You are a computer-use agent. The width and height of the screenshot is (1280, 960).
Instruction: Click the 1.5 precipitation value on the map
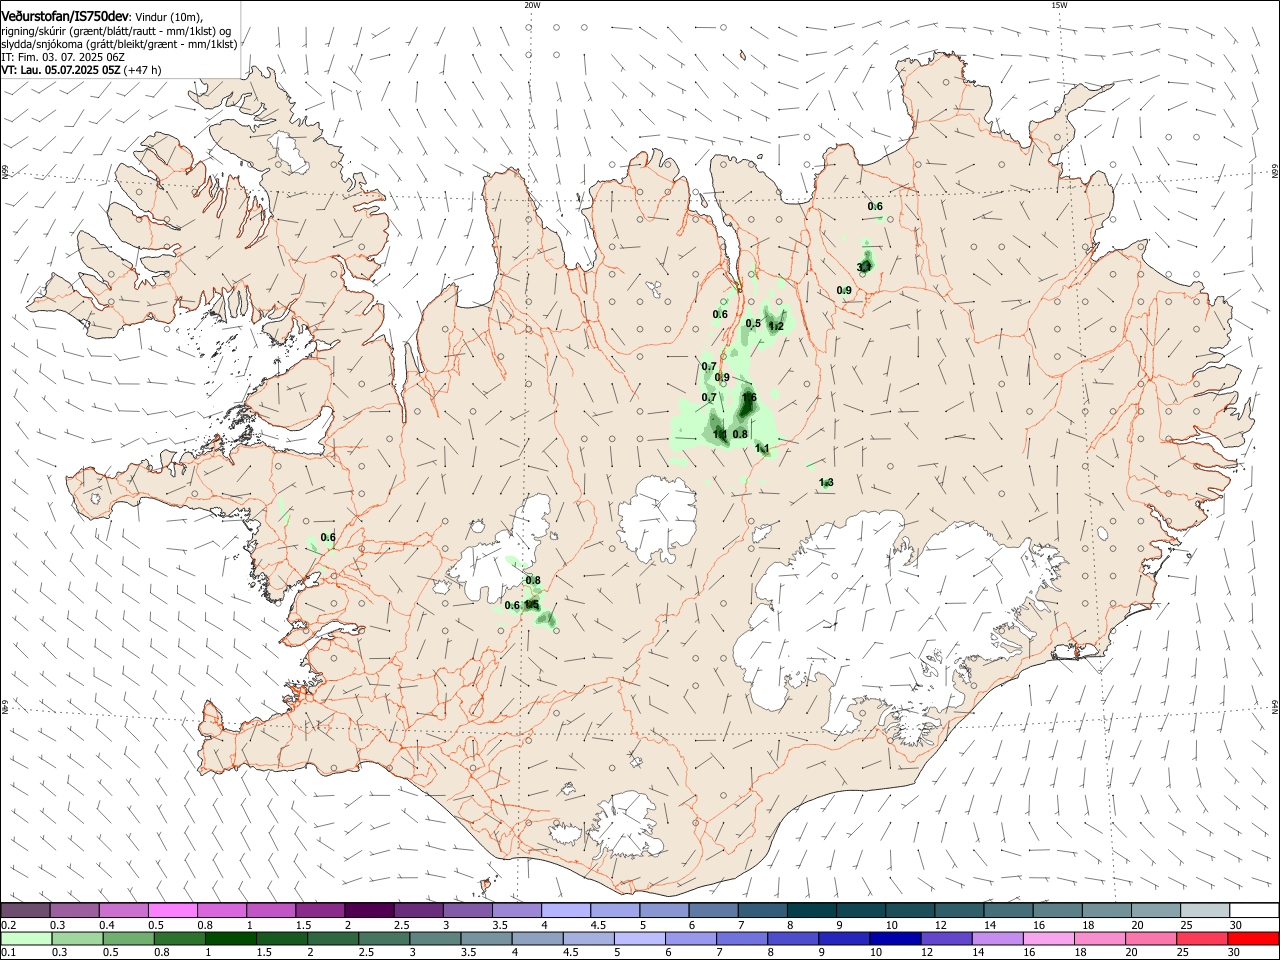pyautogui.click(x=532, y=605)
